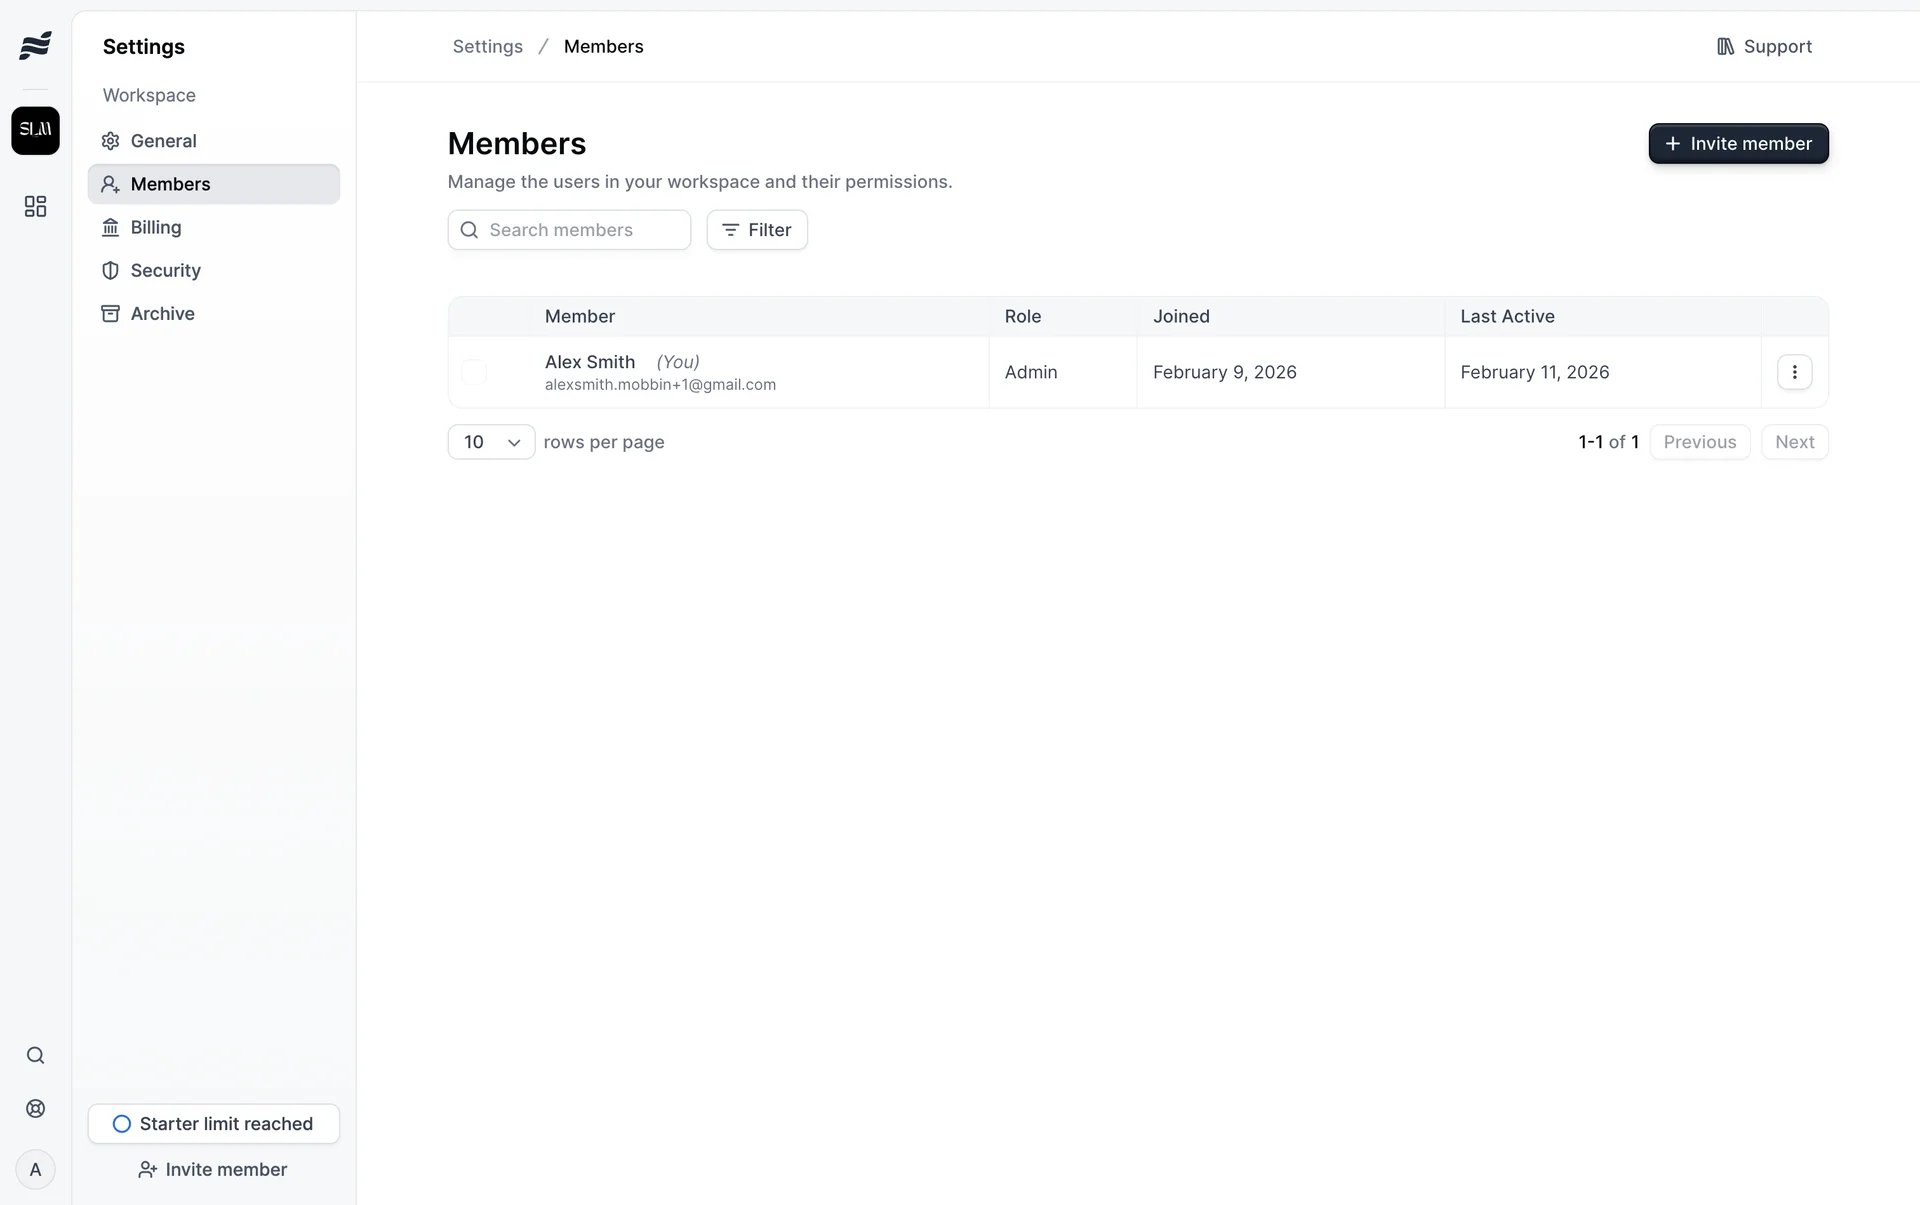Select the checkbox for Alex Smith row
This screenshot has width=1920, height=1205.
(474, 372)
